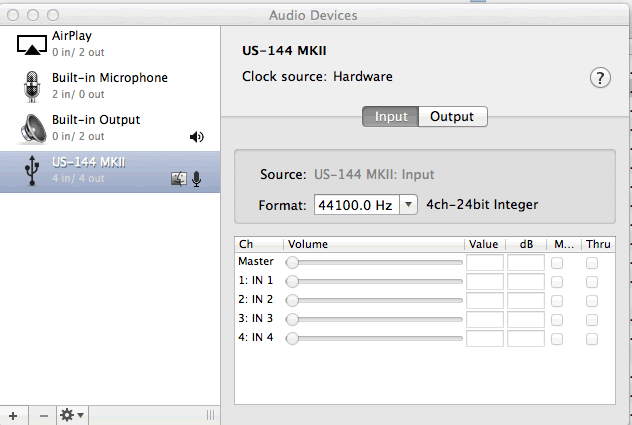Click the Master volume slider knob
This screenshot has width=632, height=425.
(292, 262)
